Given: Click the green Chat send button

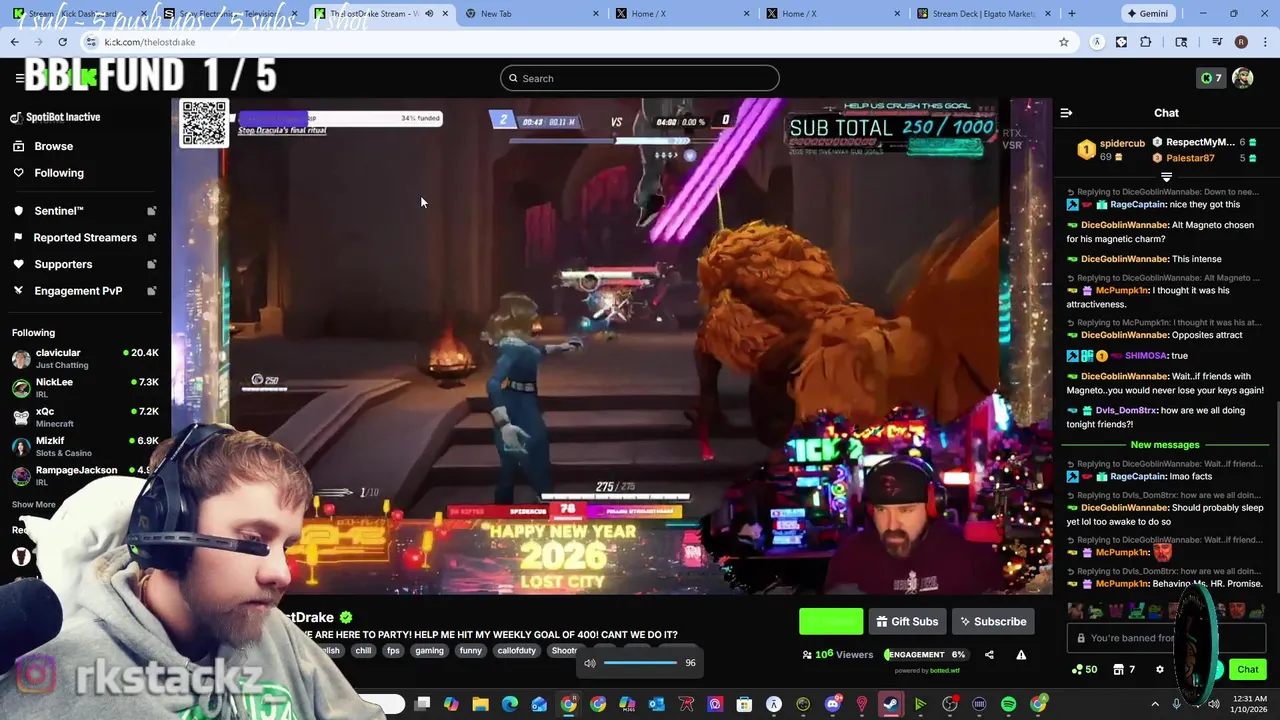Looking at the screenshot, I should 1247,669.
